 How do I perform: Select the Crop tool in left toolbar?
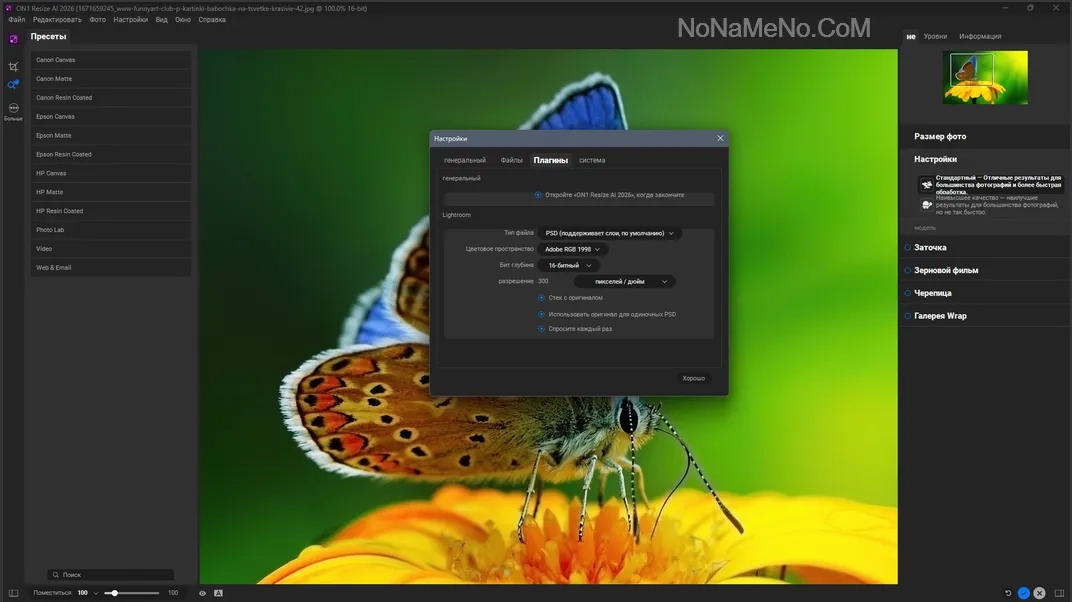point(13,67)
